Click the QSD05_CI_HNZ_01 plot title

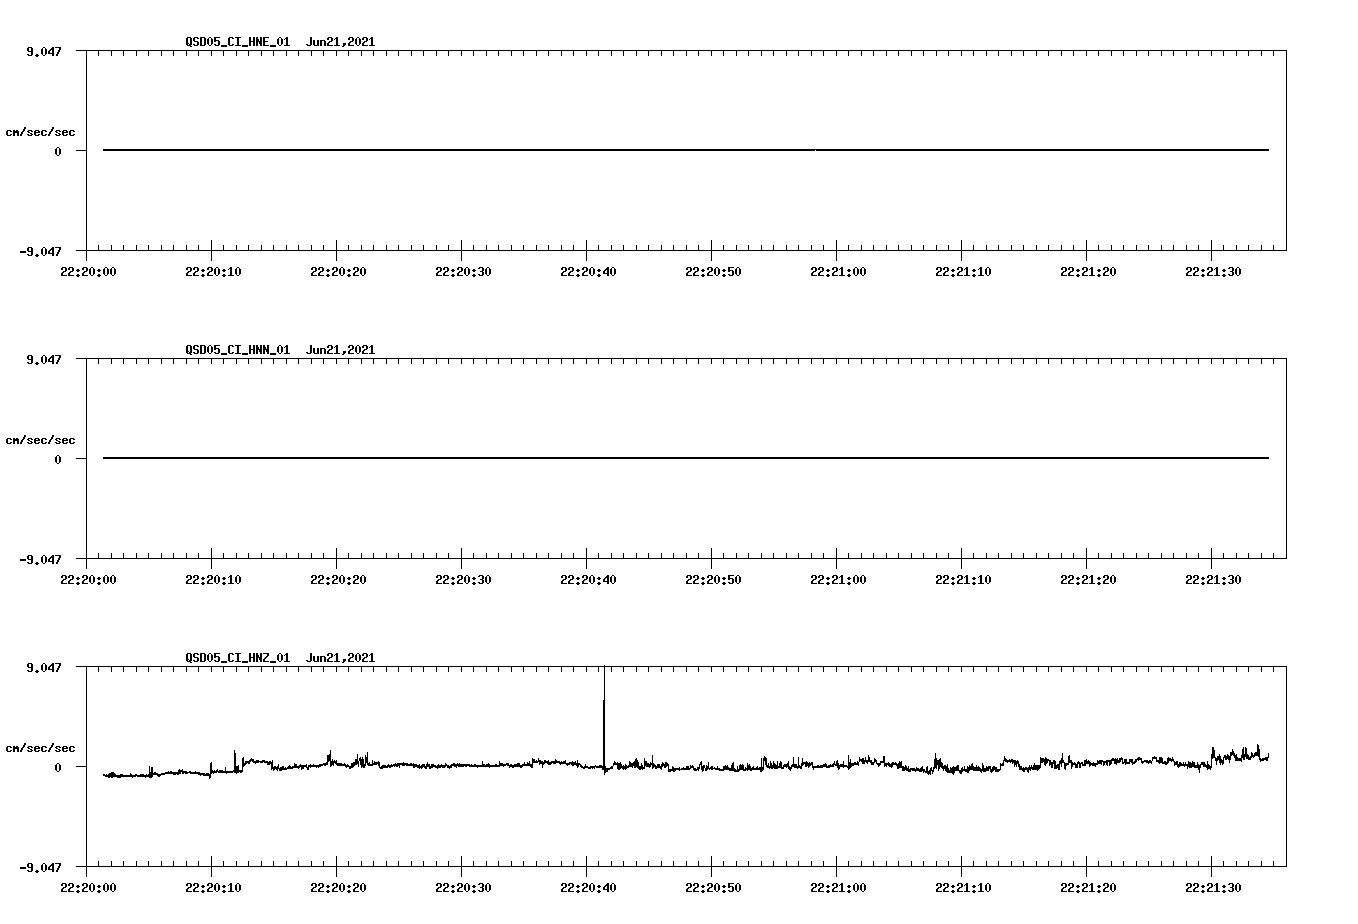[280, 658]
